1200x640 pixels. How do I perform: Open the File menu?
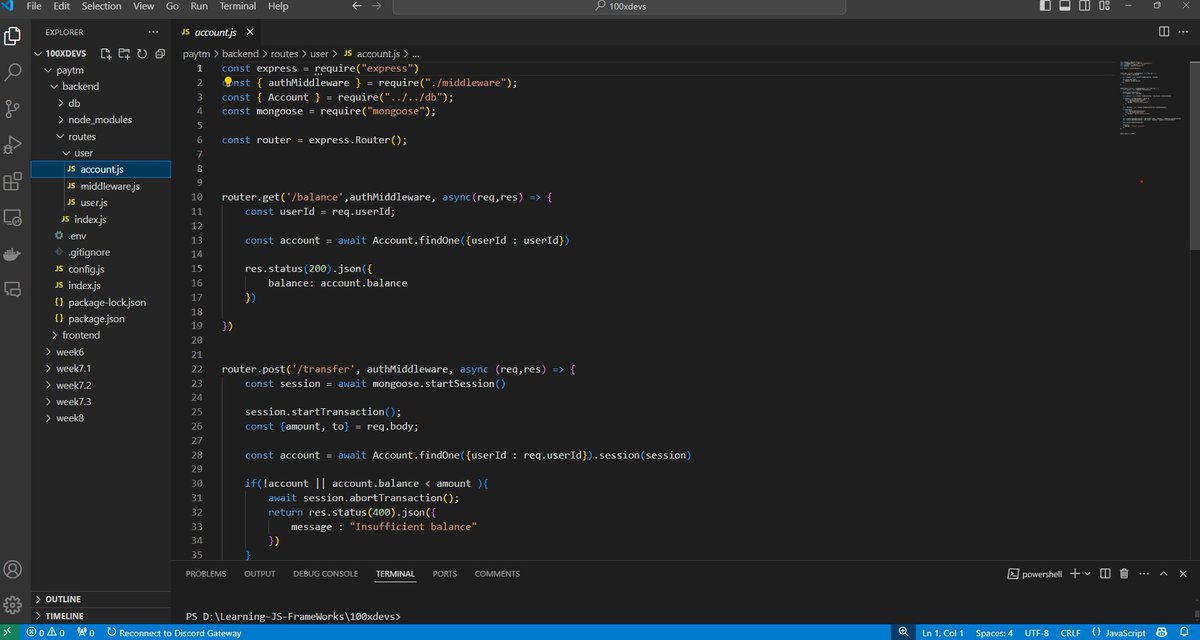pos(34,6)
